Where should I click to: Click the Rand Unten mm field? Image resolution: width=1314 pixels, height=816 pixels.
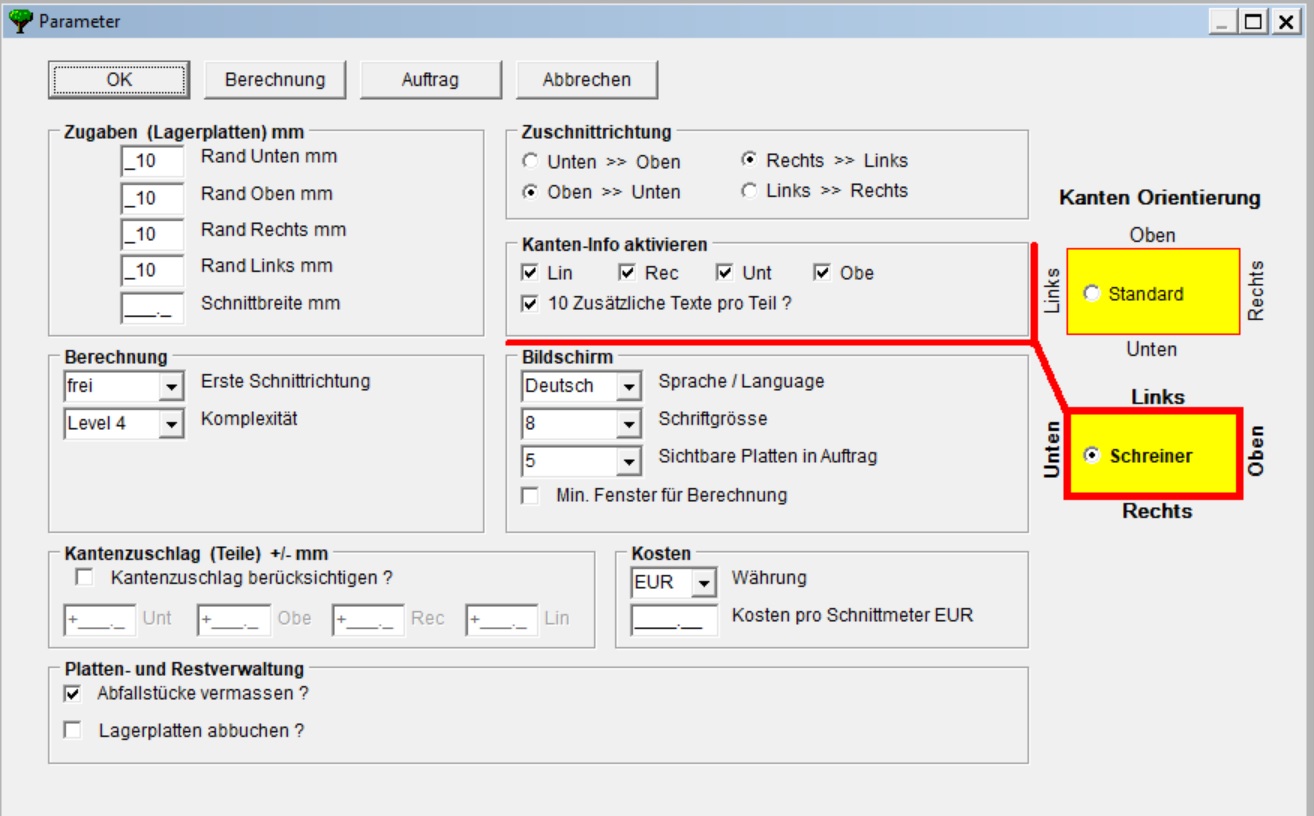tap(152, 161)
